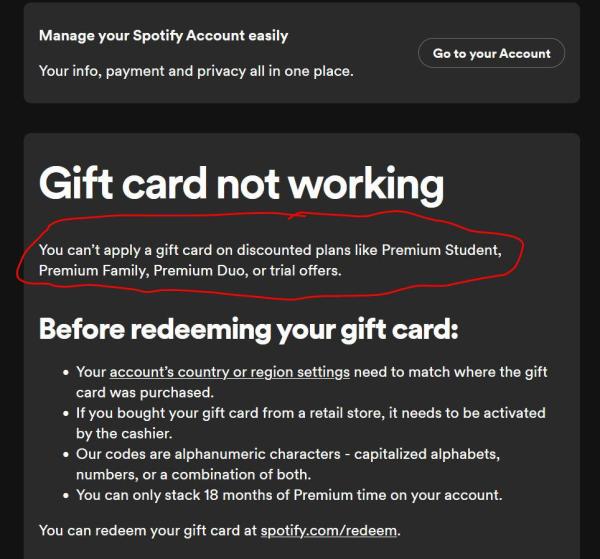Click the bullet dot before Our codes item
This screenshot has width=600, height=559.
pos(66,455)
